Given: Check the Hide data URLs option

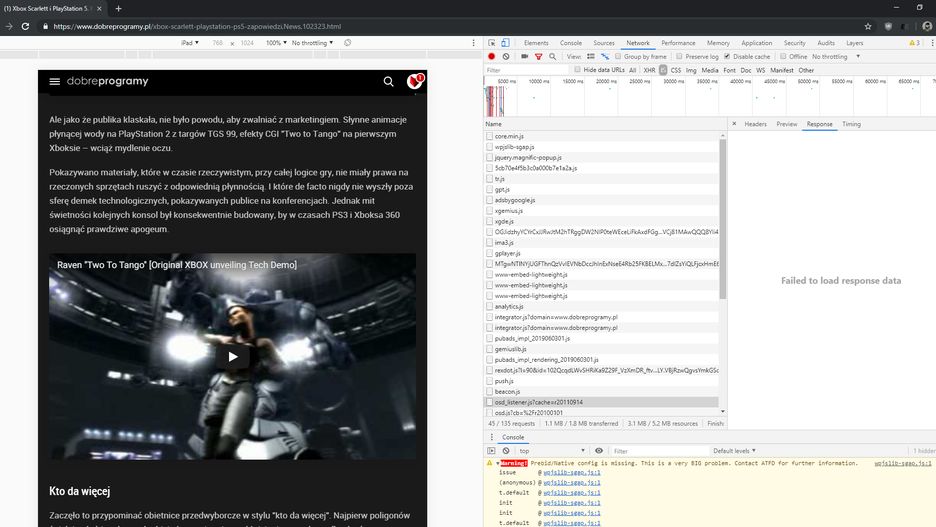Looking at the screenshot, I should 578,70.
